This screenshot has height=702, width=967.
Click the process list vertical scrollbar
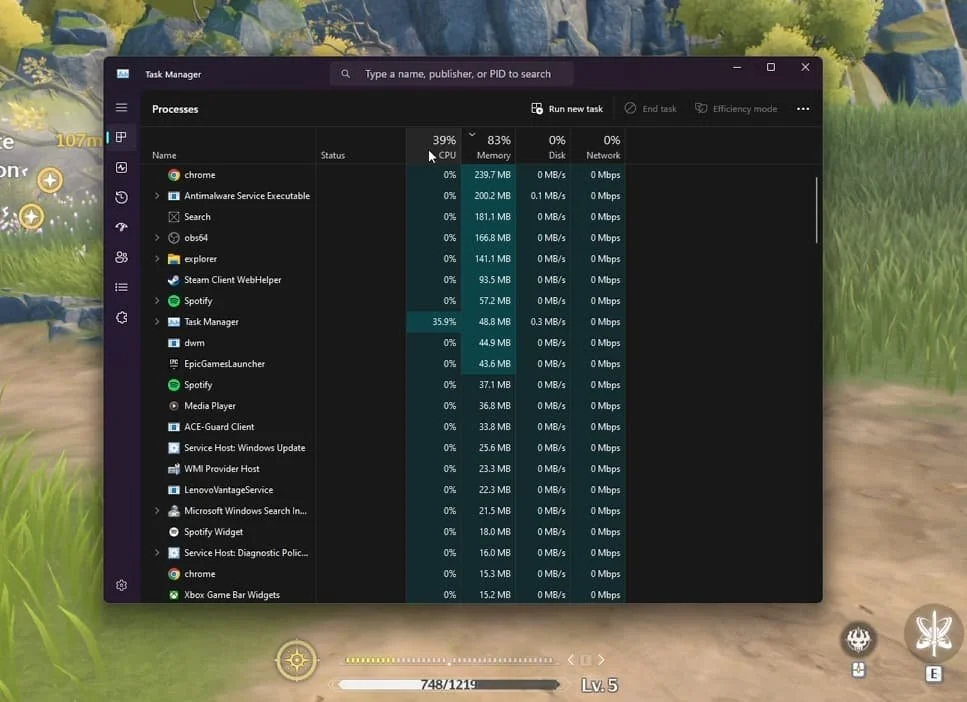click(x=817, y=210)
